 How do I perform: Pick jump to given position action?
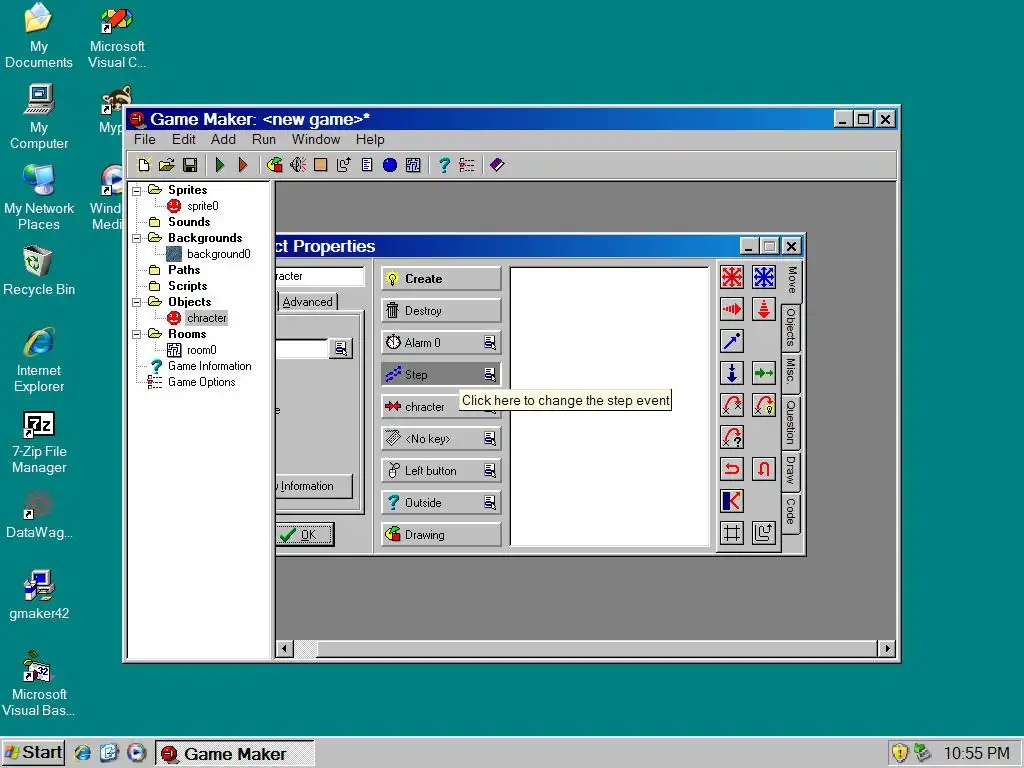pyautogui.click(x=732, y=406)
